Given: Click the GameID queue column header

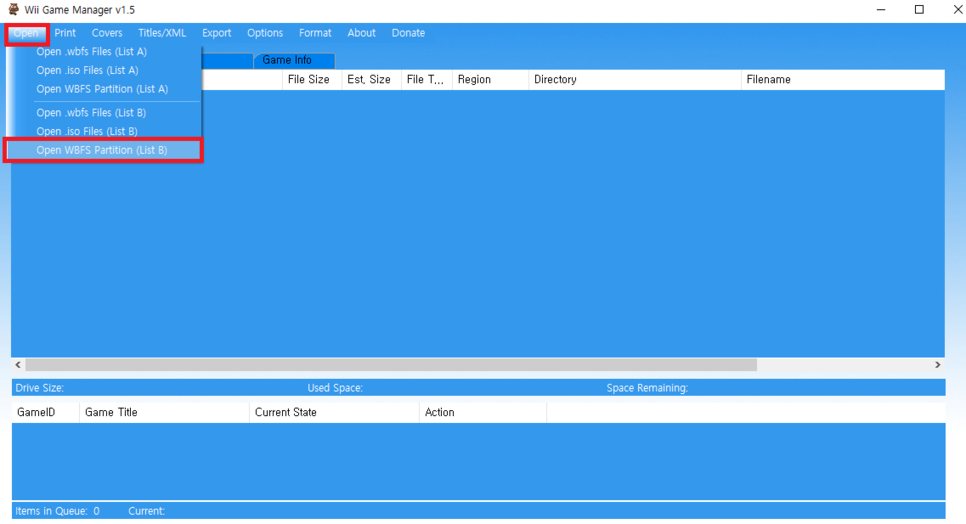Looking at the screenshot, I should (46, 413).
